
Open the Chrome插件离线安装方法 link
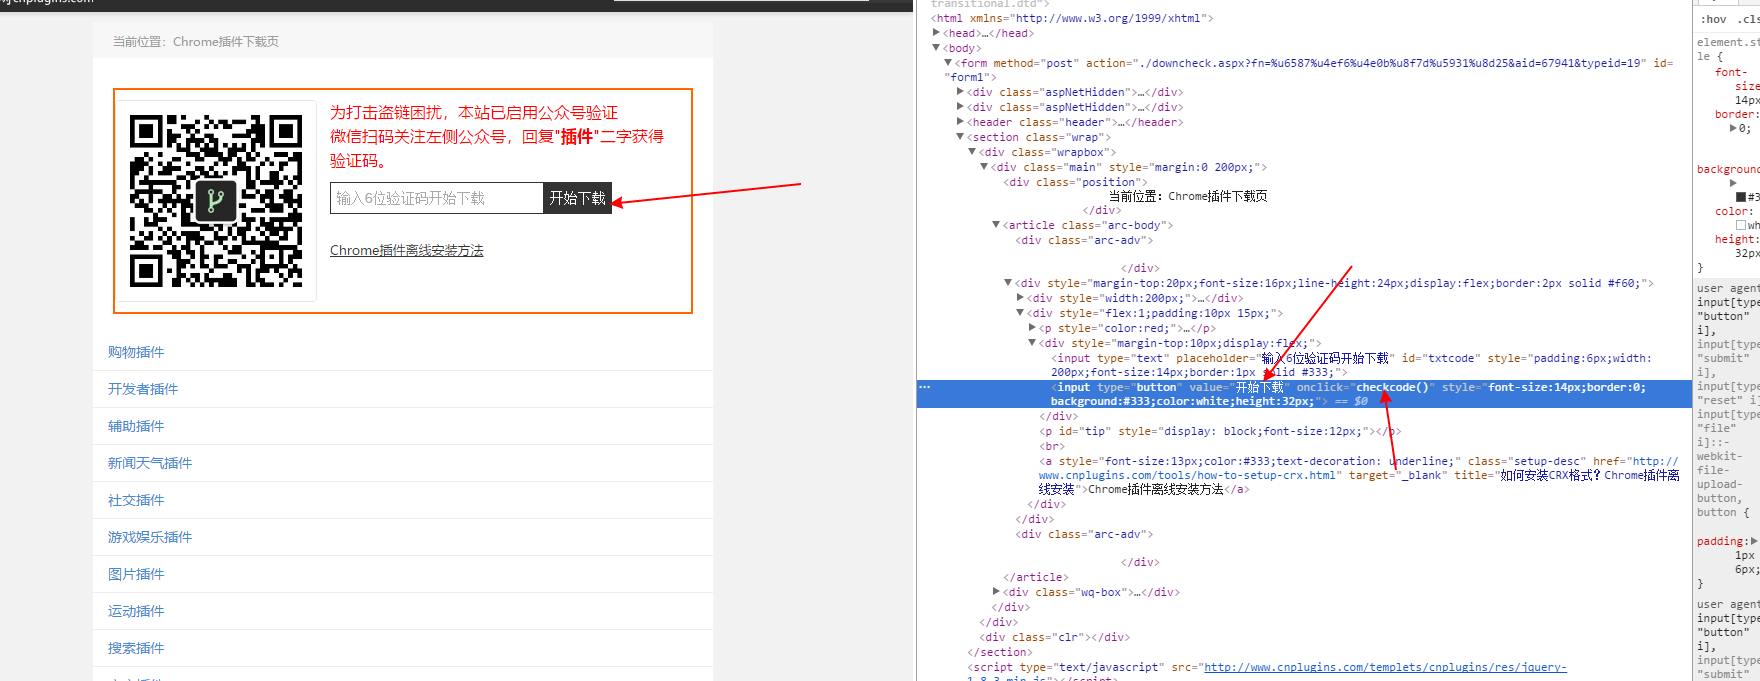click(407, 250)
